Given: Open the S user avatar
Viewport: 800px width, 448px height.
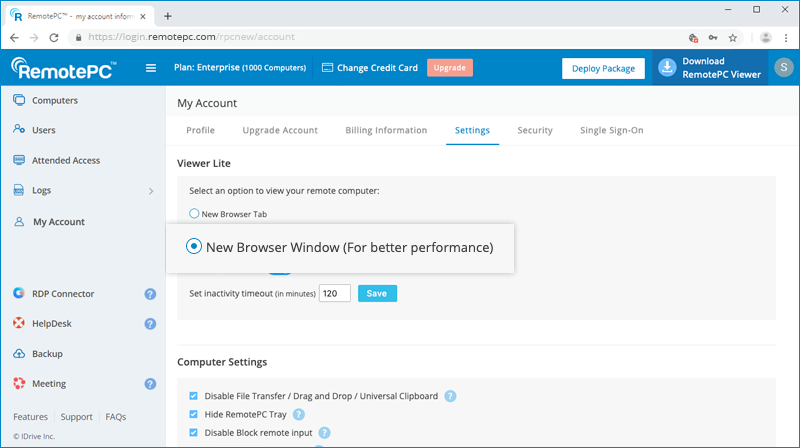Looking at the screenshot, I should coord(784,67).
